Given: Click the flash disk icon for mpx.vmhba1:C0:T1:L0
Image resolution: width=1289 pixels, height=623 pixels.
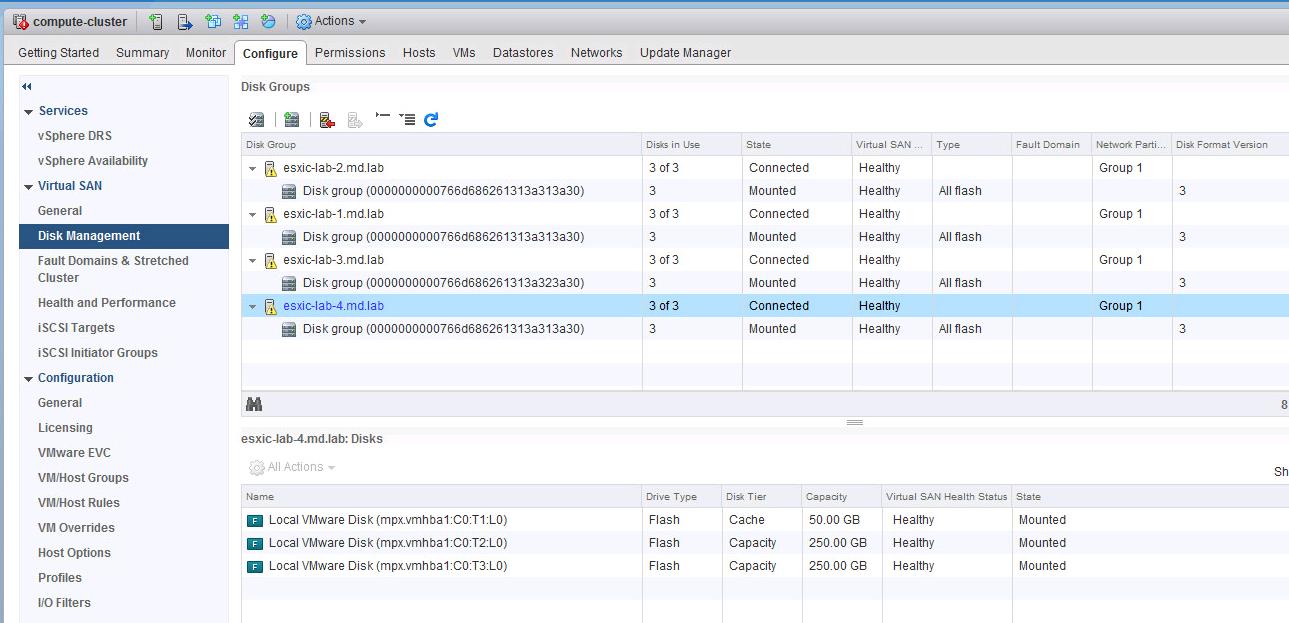Looking at the screenshot, I should (x=254, y=520).
